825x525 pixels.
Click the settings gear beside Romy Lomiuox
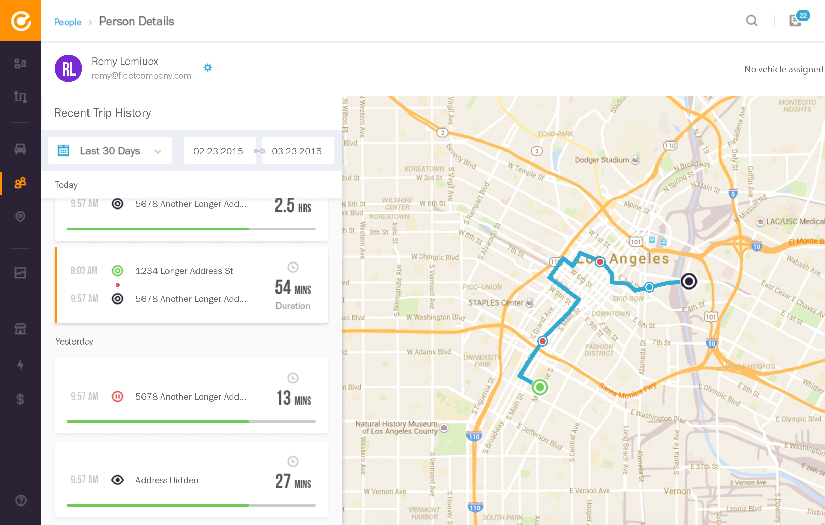[208, 67]
